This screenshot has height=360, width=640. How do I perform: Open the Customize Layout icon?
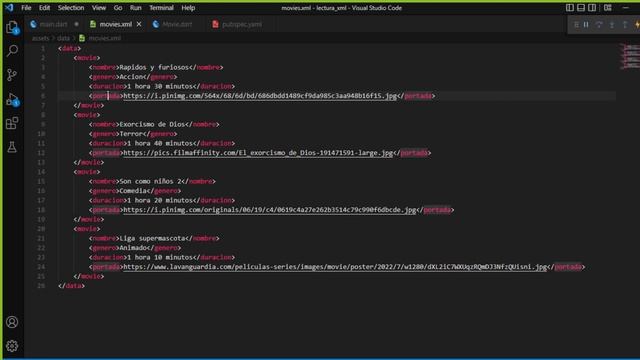coord(608,8)
